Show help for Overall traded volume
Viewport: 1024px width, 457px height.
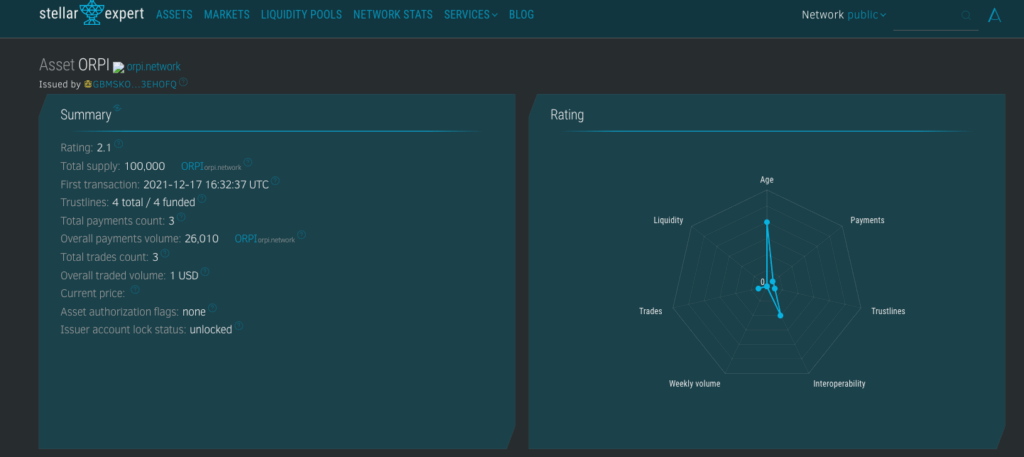[204, 272]
